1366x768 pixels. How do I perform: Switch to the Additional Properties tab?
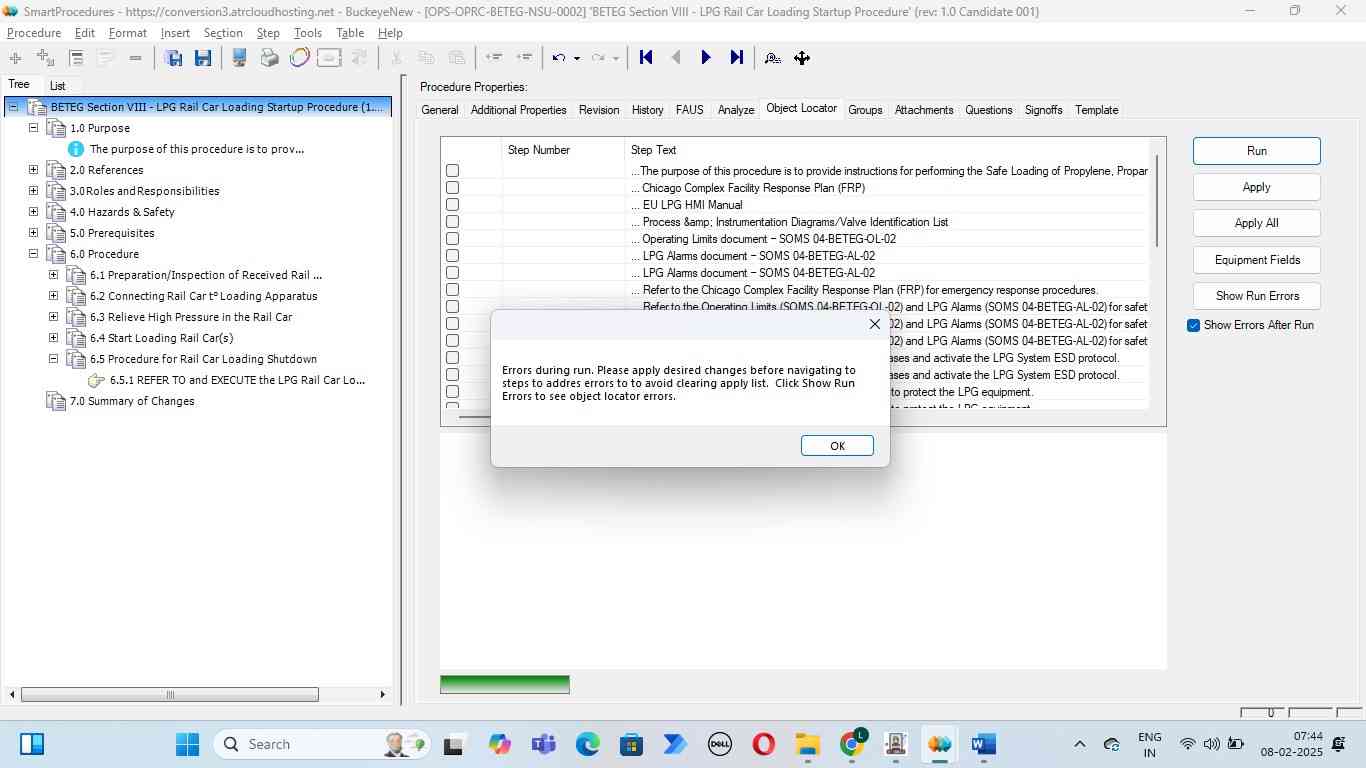pyautogui.click(x=518, y=110)
